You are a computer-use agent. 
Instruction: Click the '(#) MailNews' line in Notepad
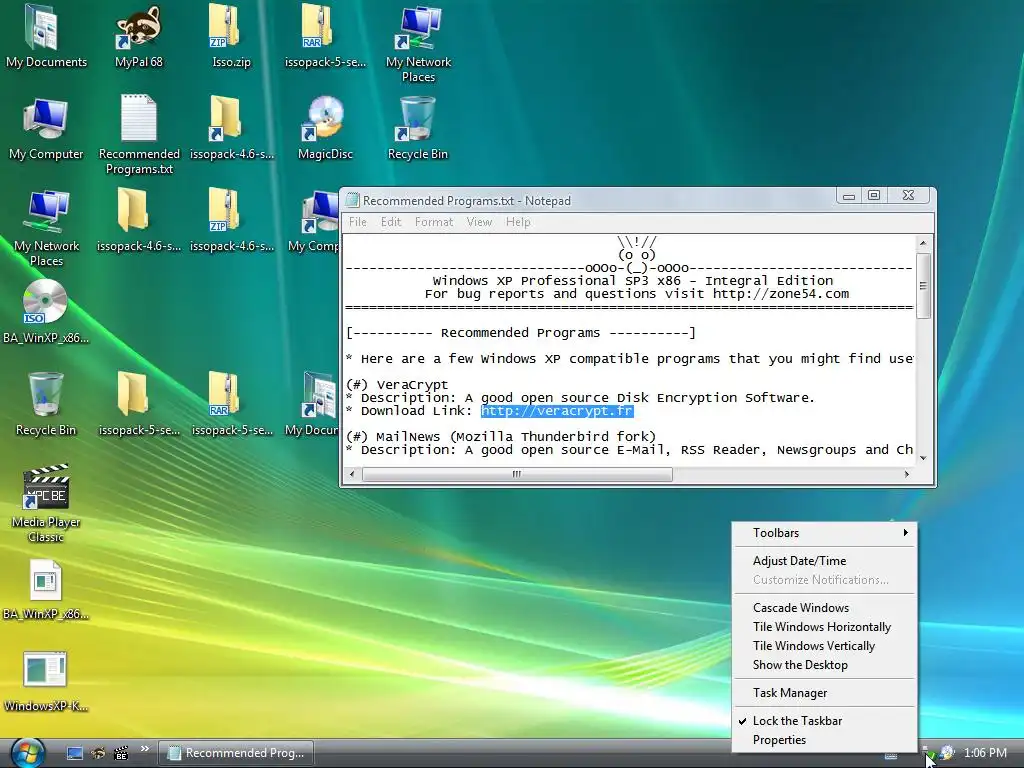pyautogui.click(x=500, y=436)
